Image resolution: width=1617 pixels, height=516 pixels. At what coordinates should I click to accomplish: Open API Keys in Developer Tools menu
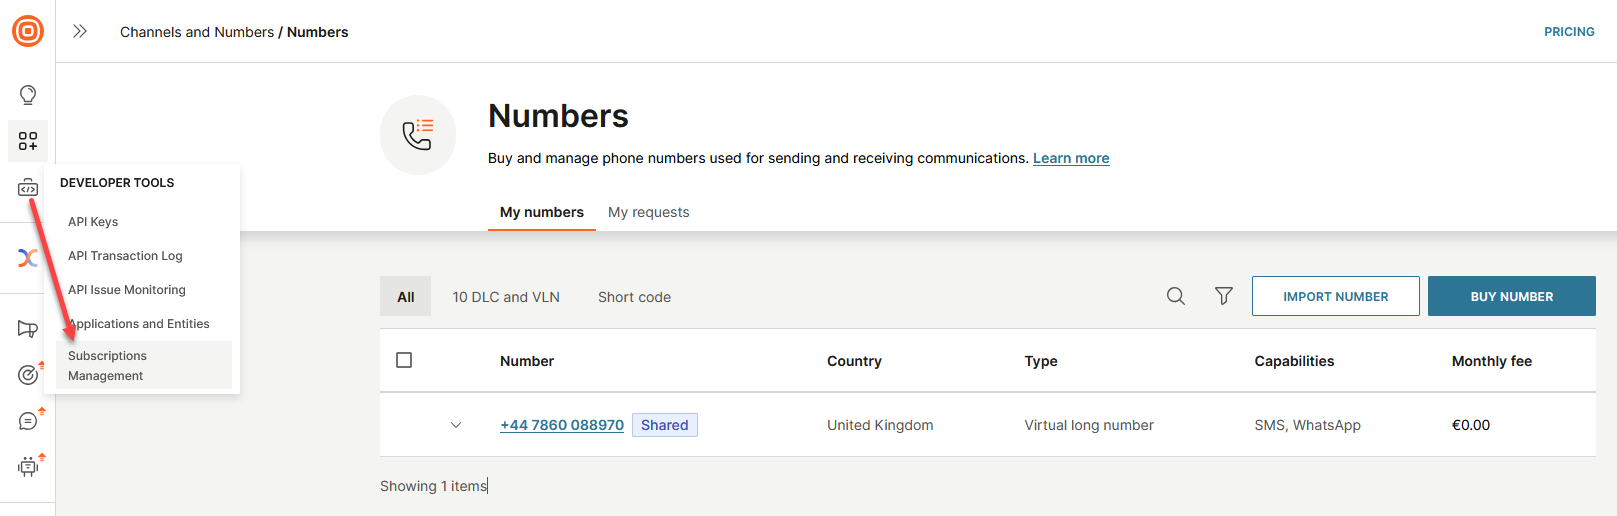click(x=93, y=222)
